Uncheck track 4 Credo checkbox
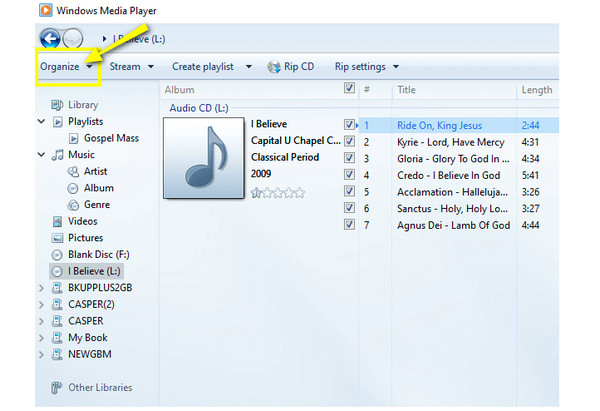Screen dimensions: 600x411 [x=349, y=175]
